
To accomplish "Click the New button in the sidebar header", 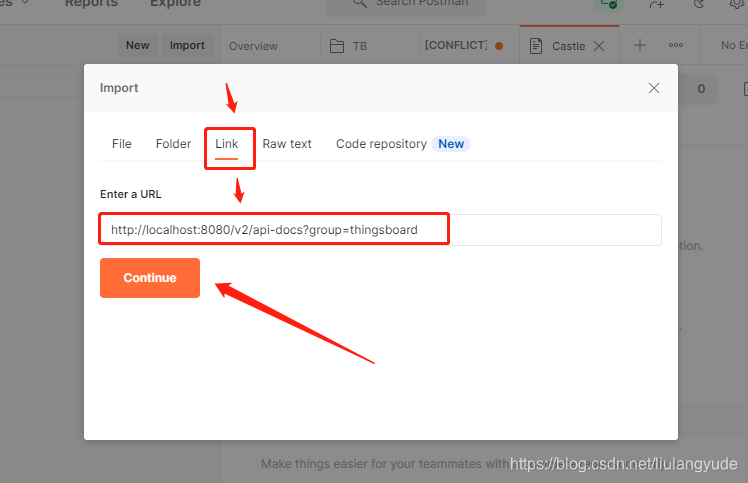I will (x=137, y=45).
